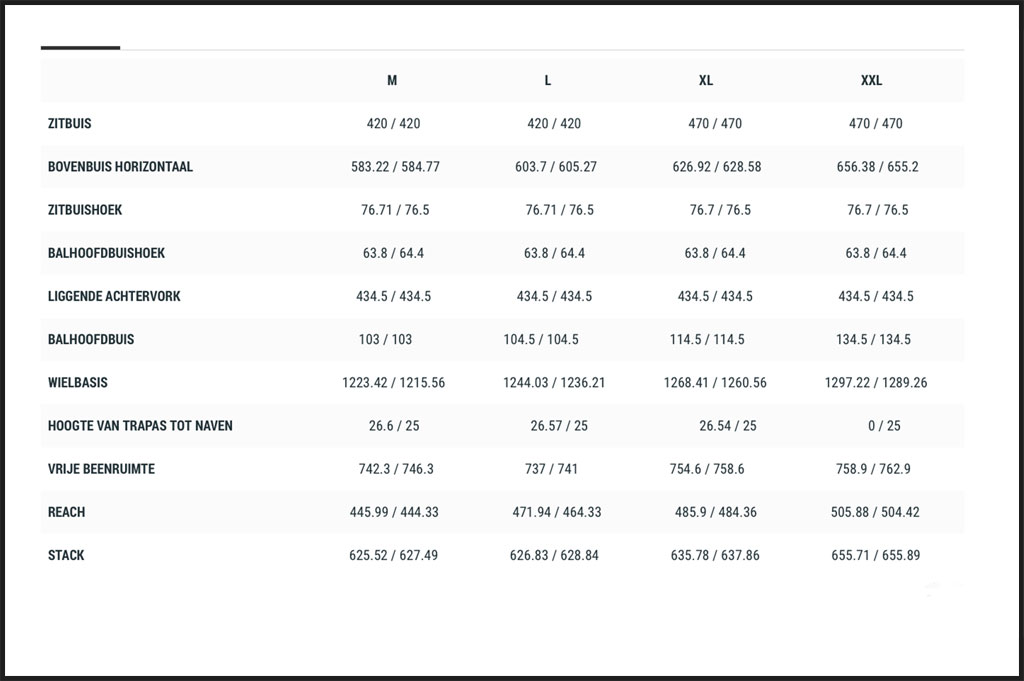Click the XL size column header

tap(706, 80)
